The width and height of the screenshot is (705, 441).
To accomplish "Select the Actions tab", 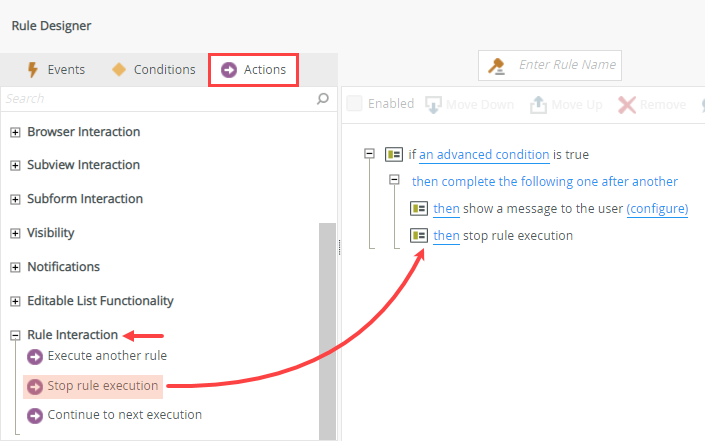I will (254, 70).
